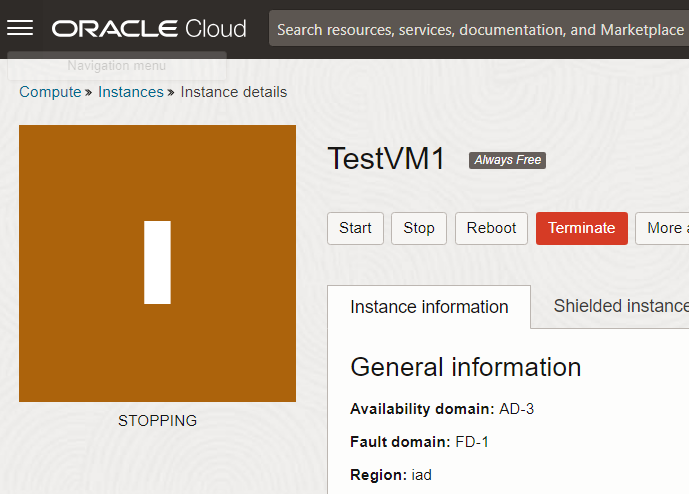Screen dimensions: 689x494
Task: Expand the More actions dropdown
Action: 662,228
